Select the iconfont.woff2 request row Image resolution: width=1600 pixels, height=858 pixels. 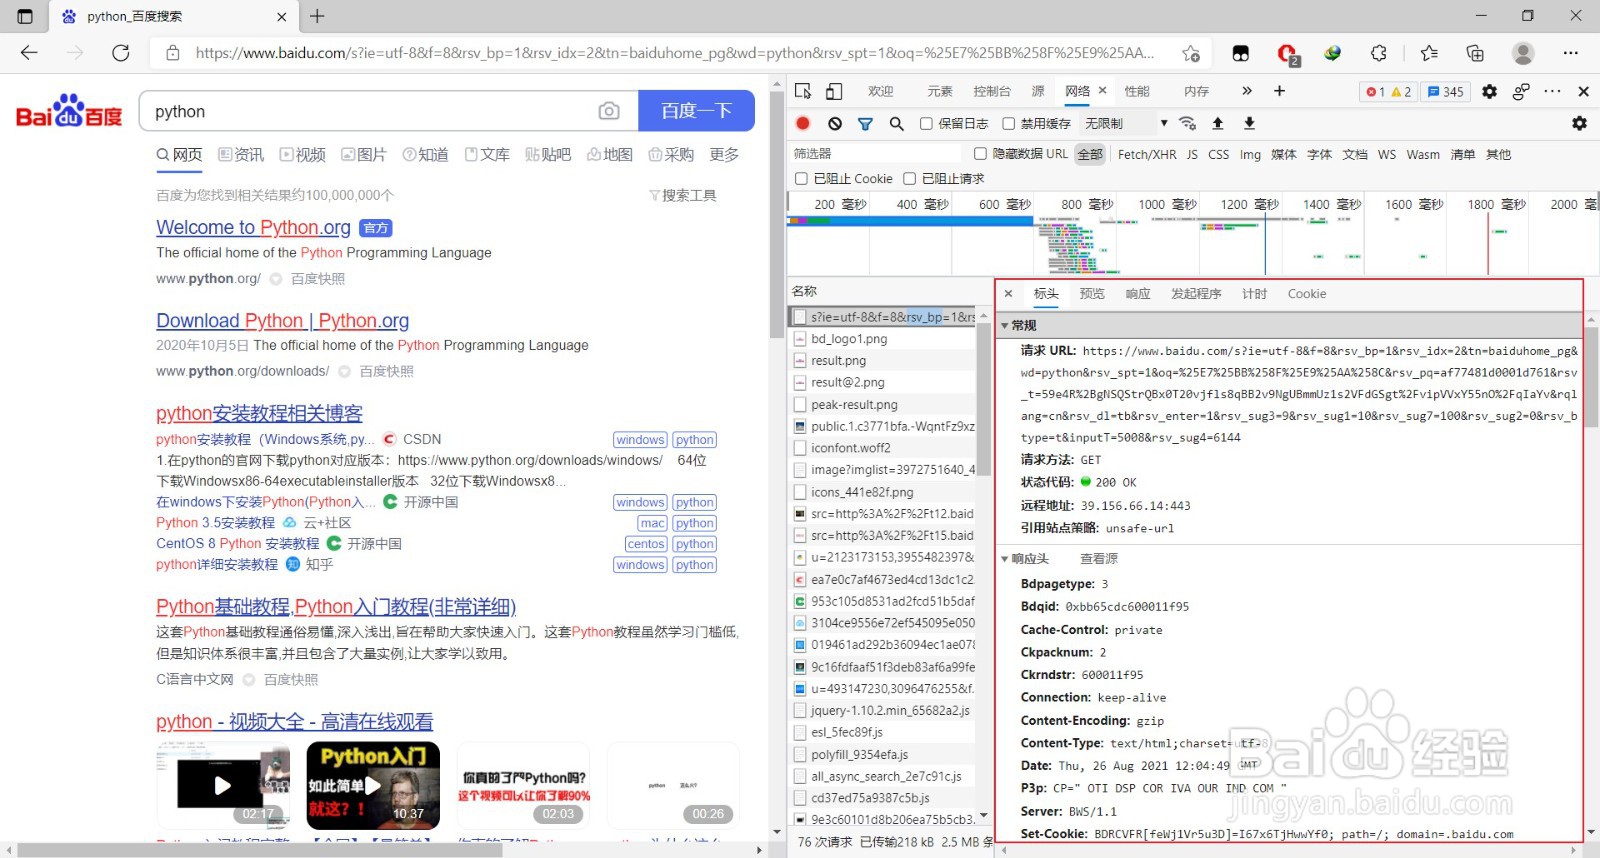point(882,448)
